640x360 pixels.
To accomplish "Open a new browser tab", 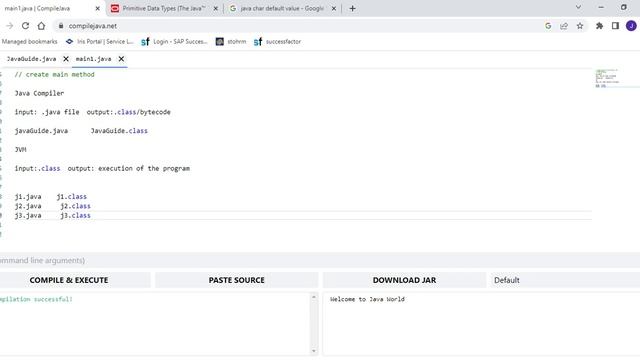I will click(352, 8).
